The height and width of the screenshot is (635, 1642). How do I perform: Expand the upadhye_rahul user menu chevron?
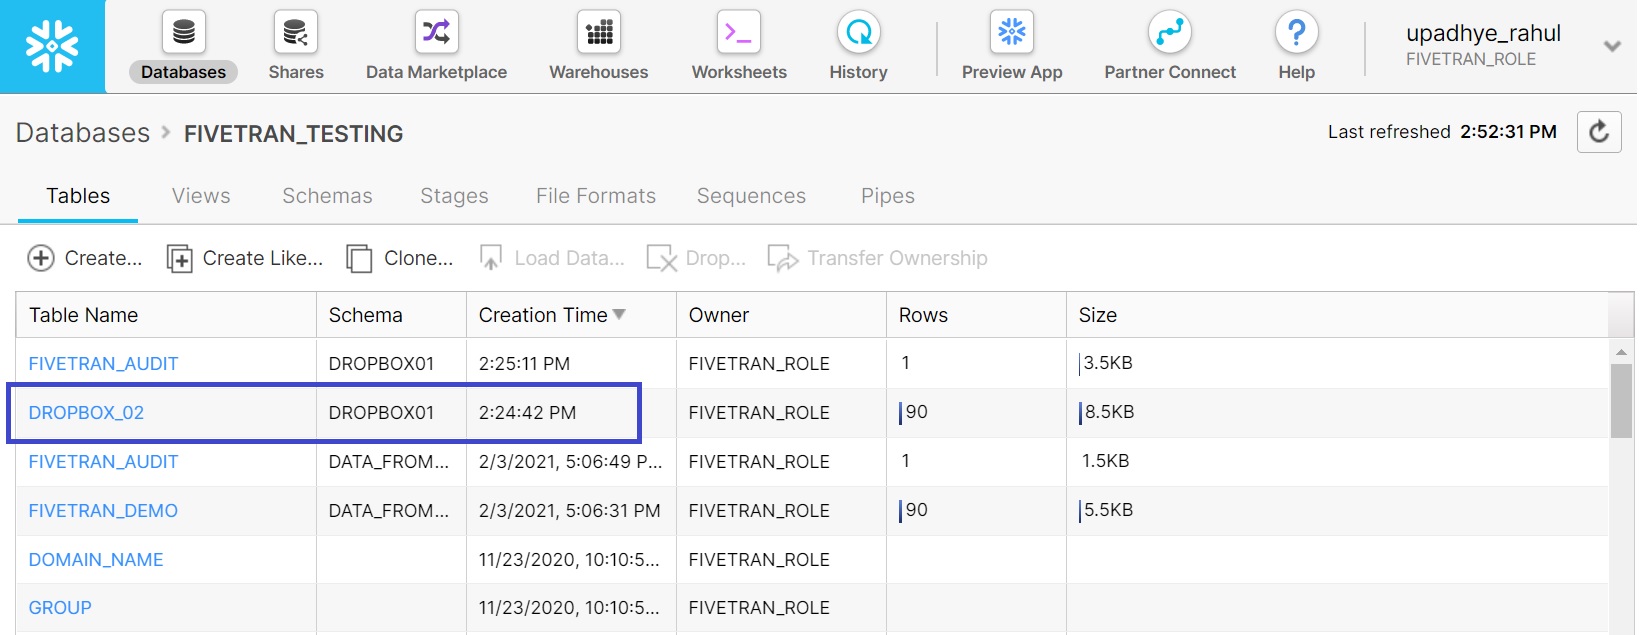[x=1612, y=46]
